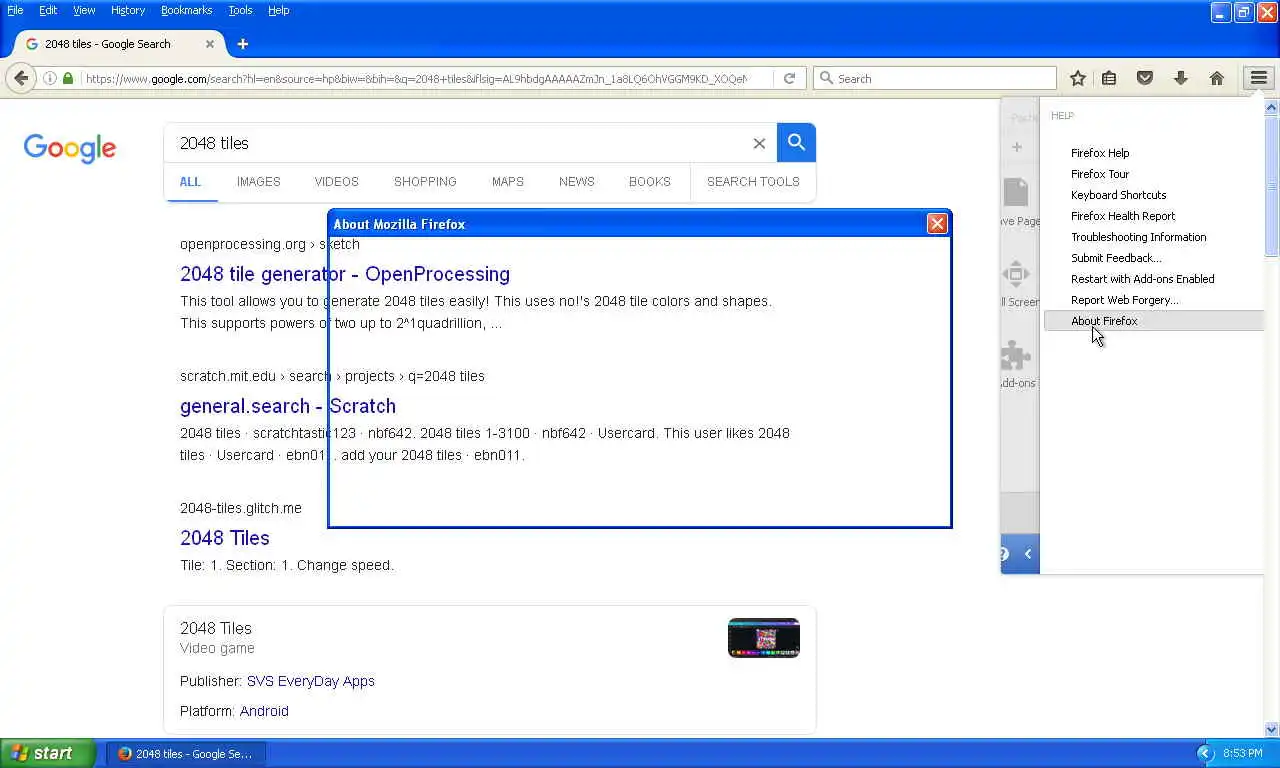Switch to the BOOKS tab
Screen dimensions: 1280x768
click(650, 182)
